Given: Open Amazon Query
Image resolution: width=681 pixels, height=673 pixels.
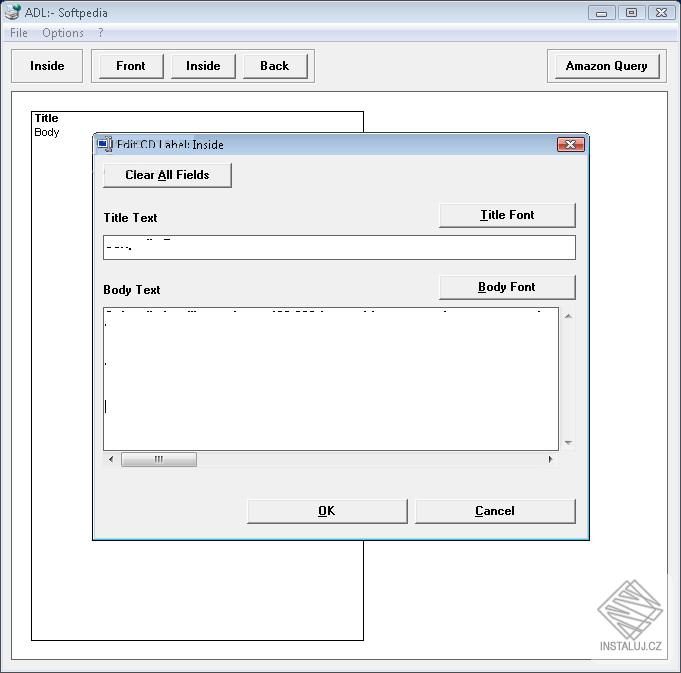Looking at the screenshot, I should 607,66.
